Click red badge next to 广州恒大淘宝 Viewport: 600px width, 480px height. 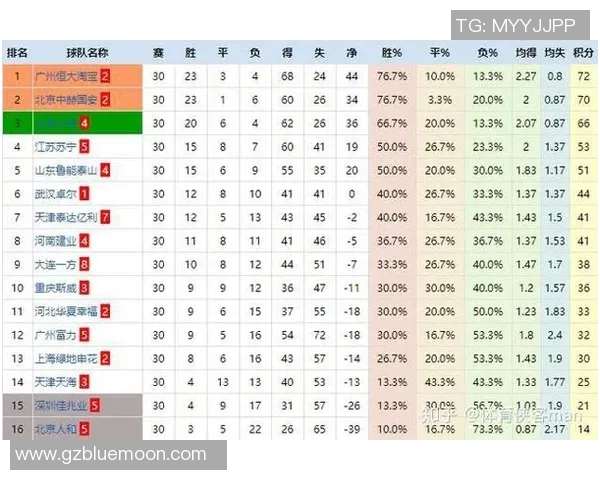click(x=105, y=76)
